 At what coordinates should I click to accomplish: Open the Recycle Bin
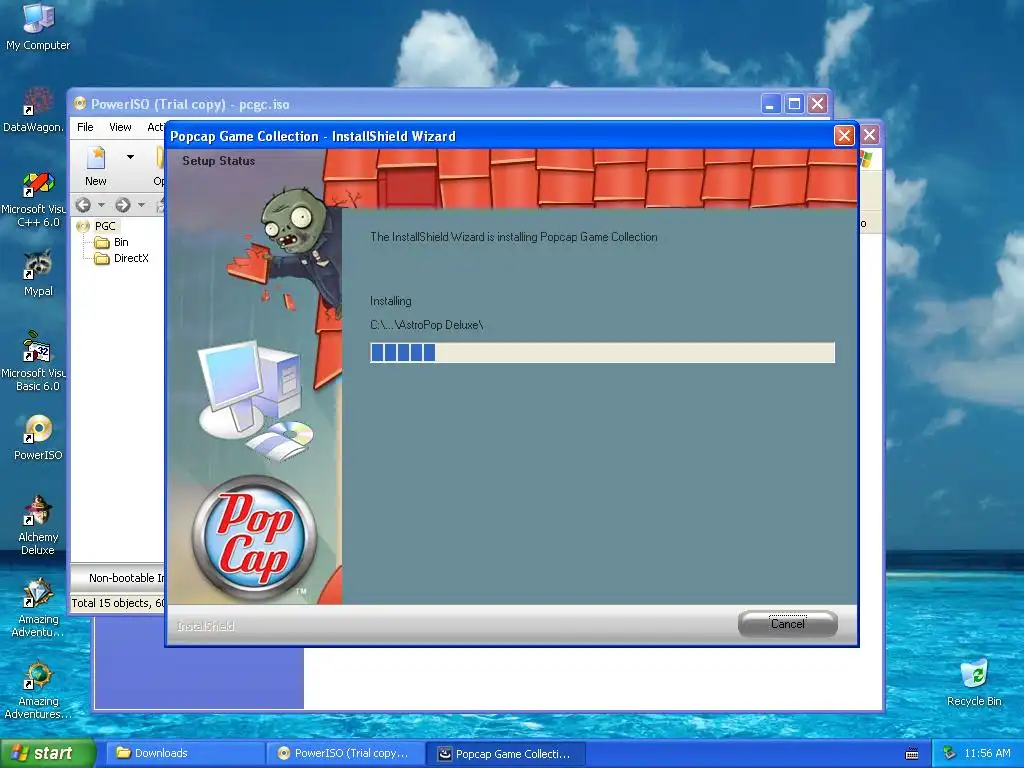[x=974, y=682]
